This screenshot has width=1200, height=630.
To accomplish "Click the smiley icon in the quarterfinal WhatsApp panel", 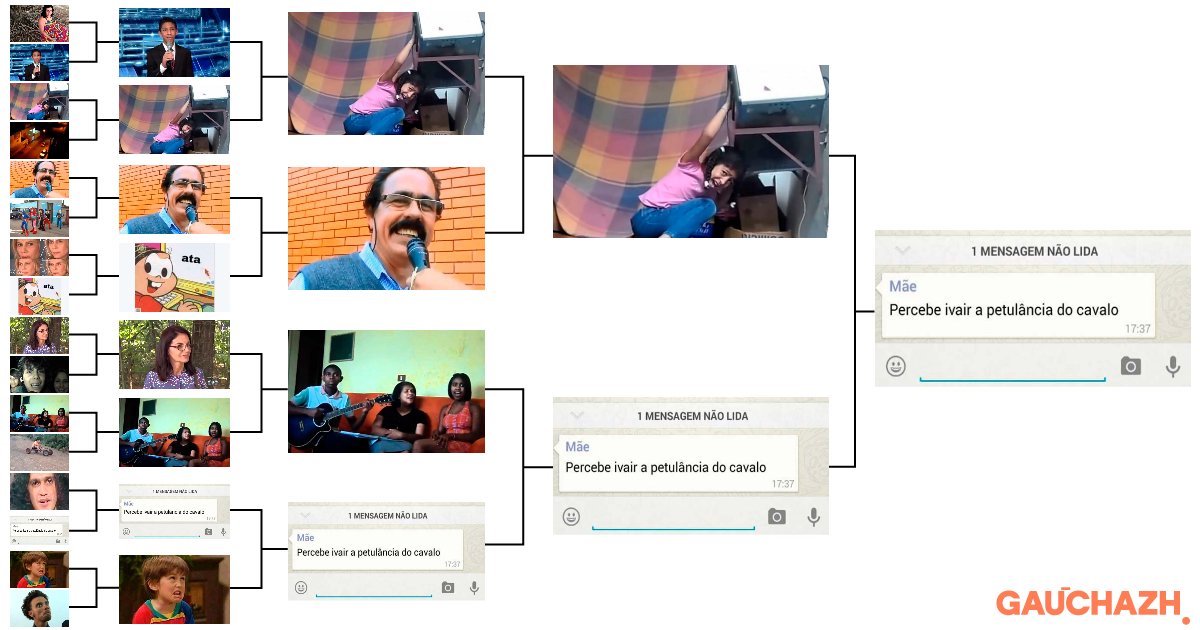I will click(301, 587).
